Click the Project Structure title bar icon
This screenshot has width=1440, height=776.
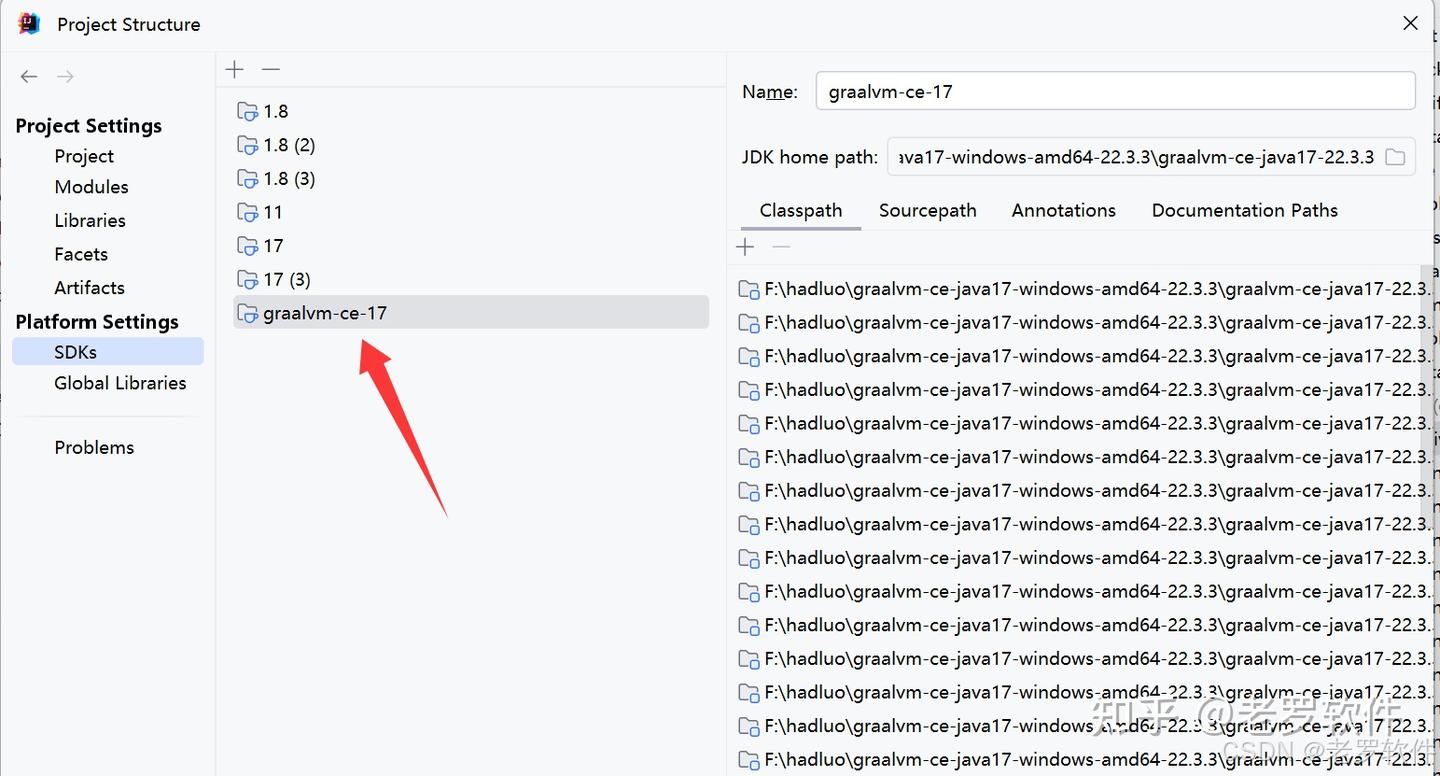click(27, 22)
